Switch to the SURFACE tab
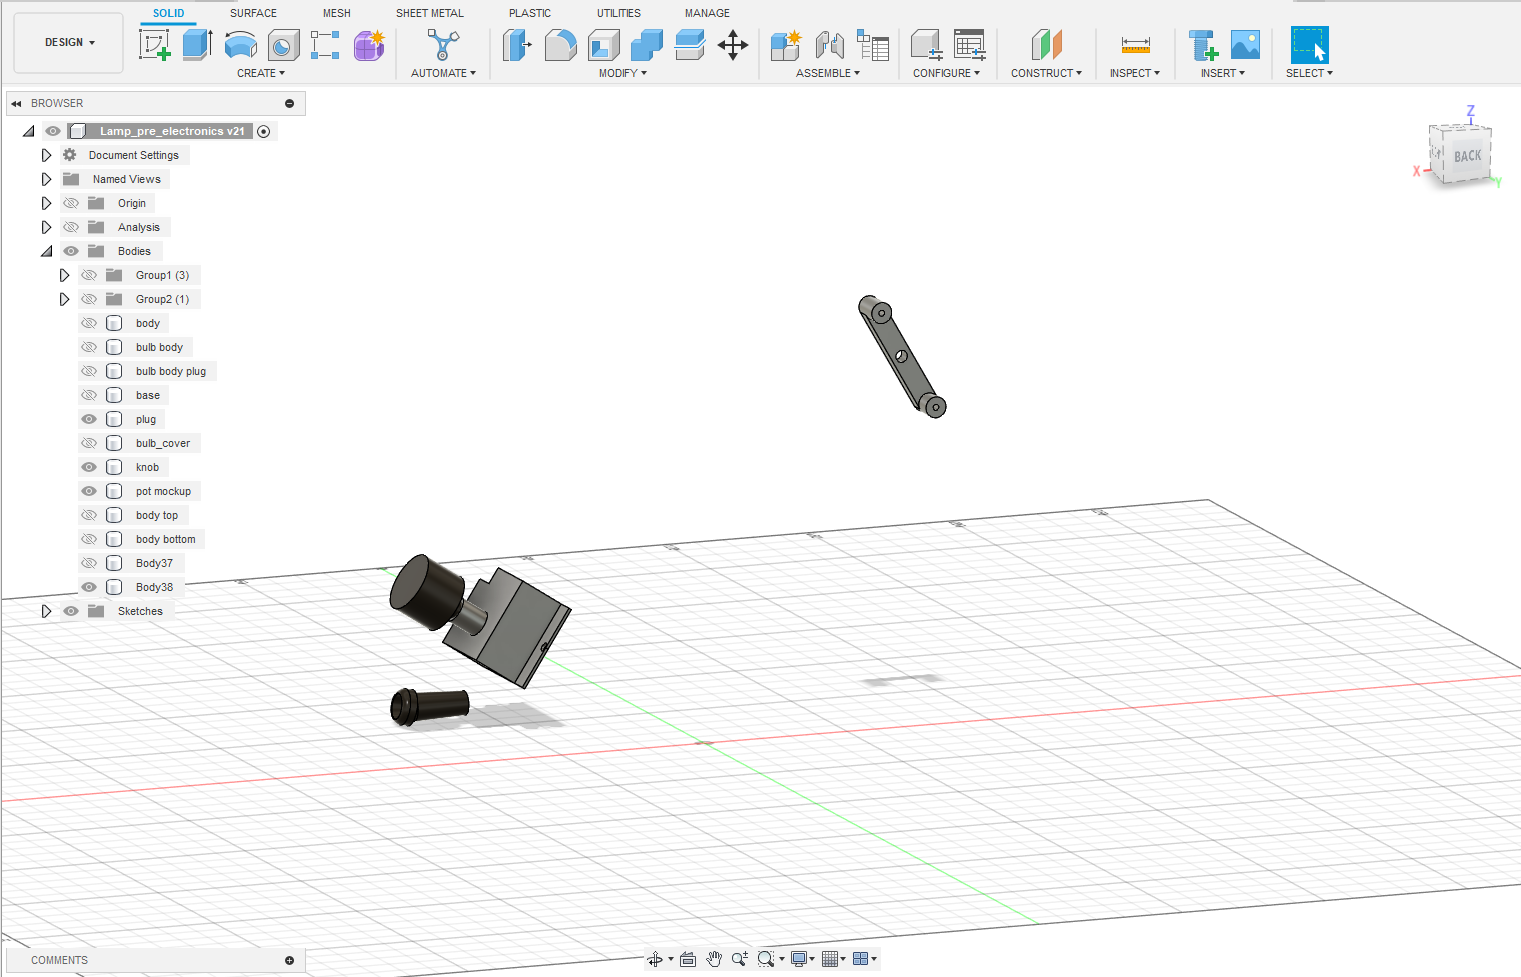 point(253,13)
